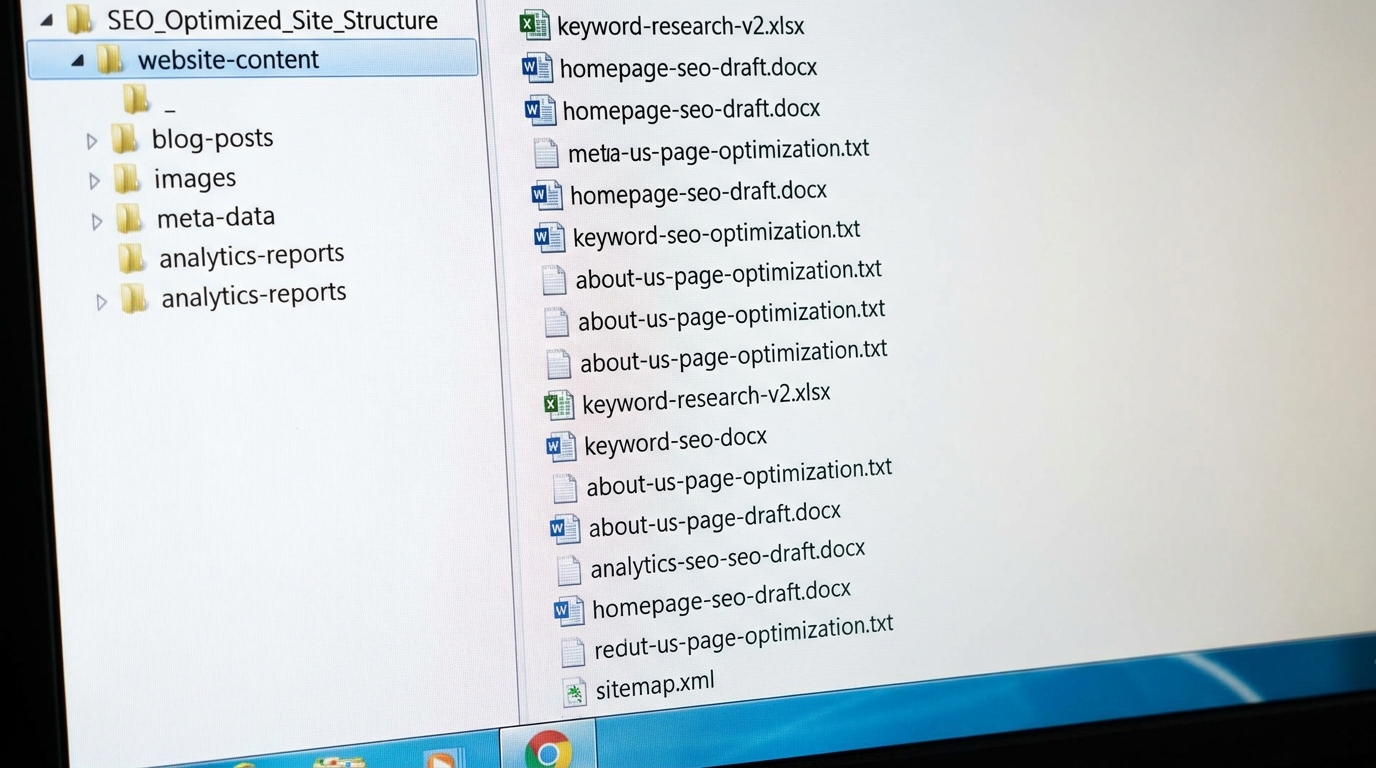Click the meta-us-page-optimization.txt file icon
The width and height of the screenshot is (1376, 768).
coord(545,153)
